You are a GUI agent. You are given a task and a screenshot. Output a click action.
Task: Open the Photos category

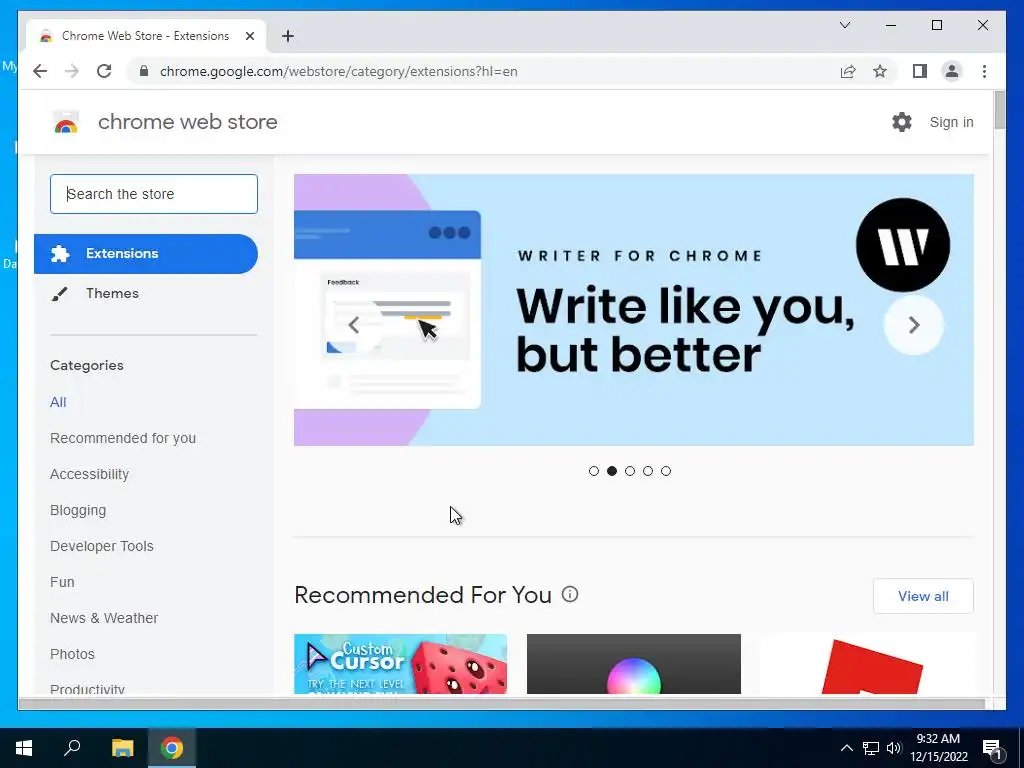(x=72, y=654)
